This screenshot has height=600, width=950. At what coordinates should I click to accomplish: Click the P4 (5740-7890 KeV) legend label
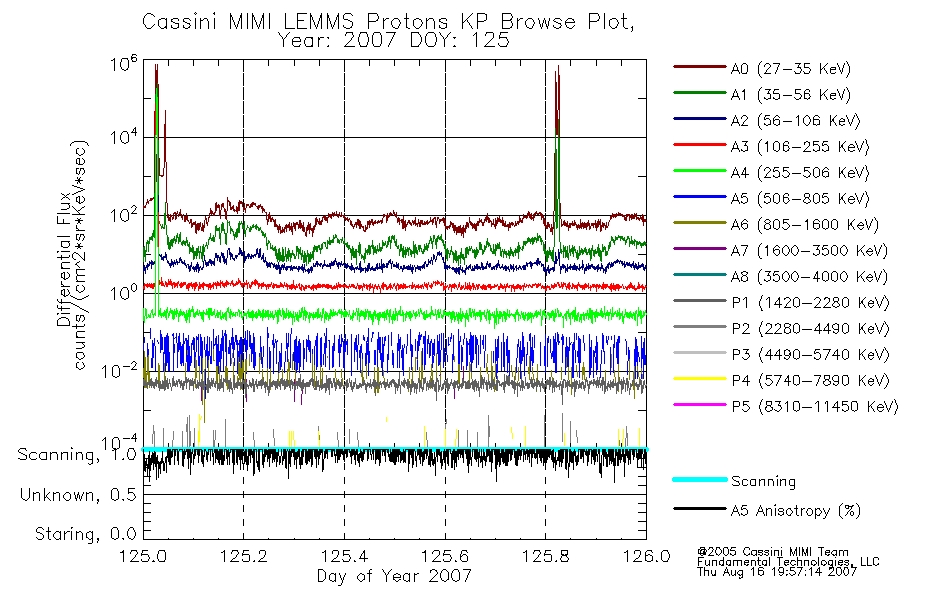(810, 381)
